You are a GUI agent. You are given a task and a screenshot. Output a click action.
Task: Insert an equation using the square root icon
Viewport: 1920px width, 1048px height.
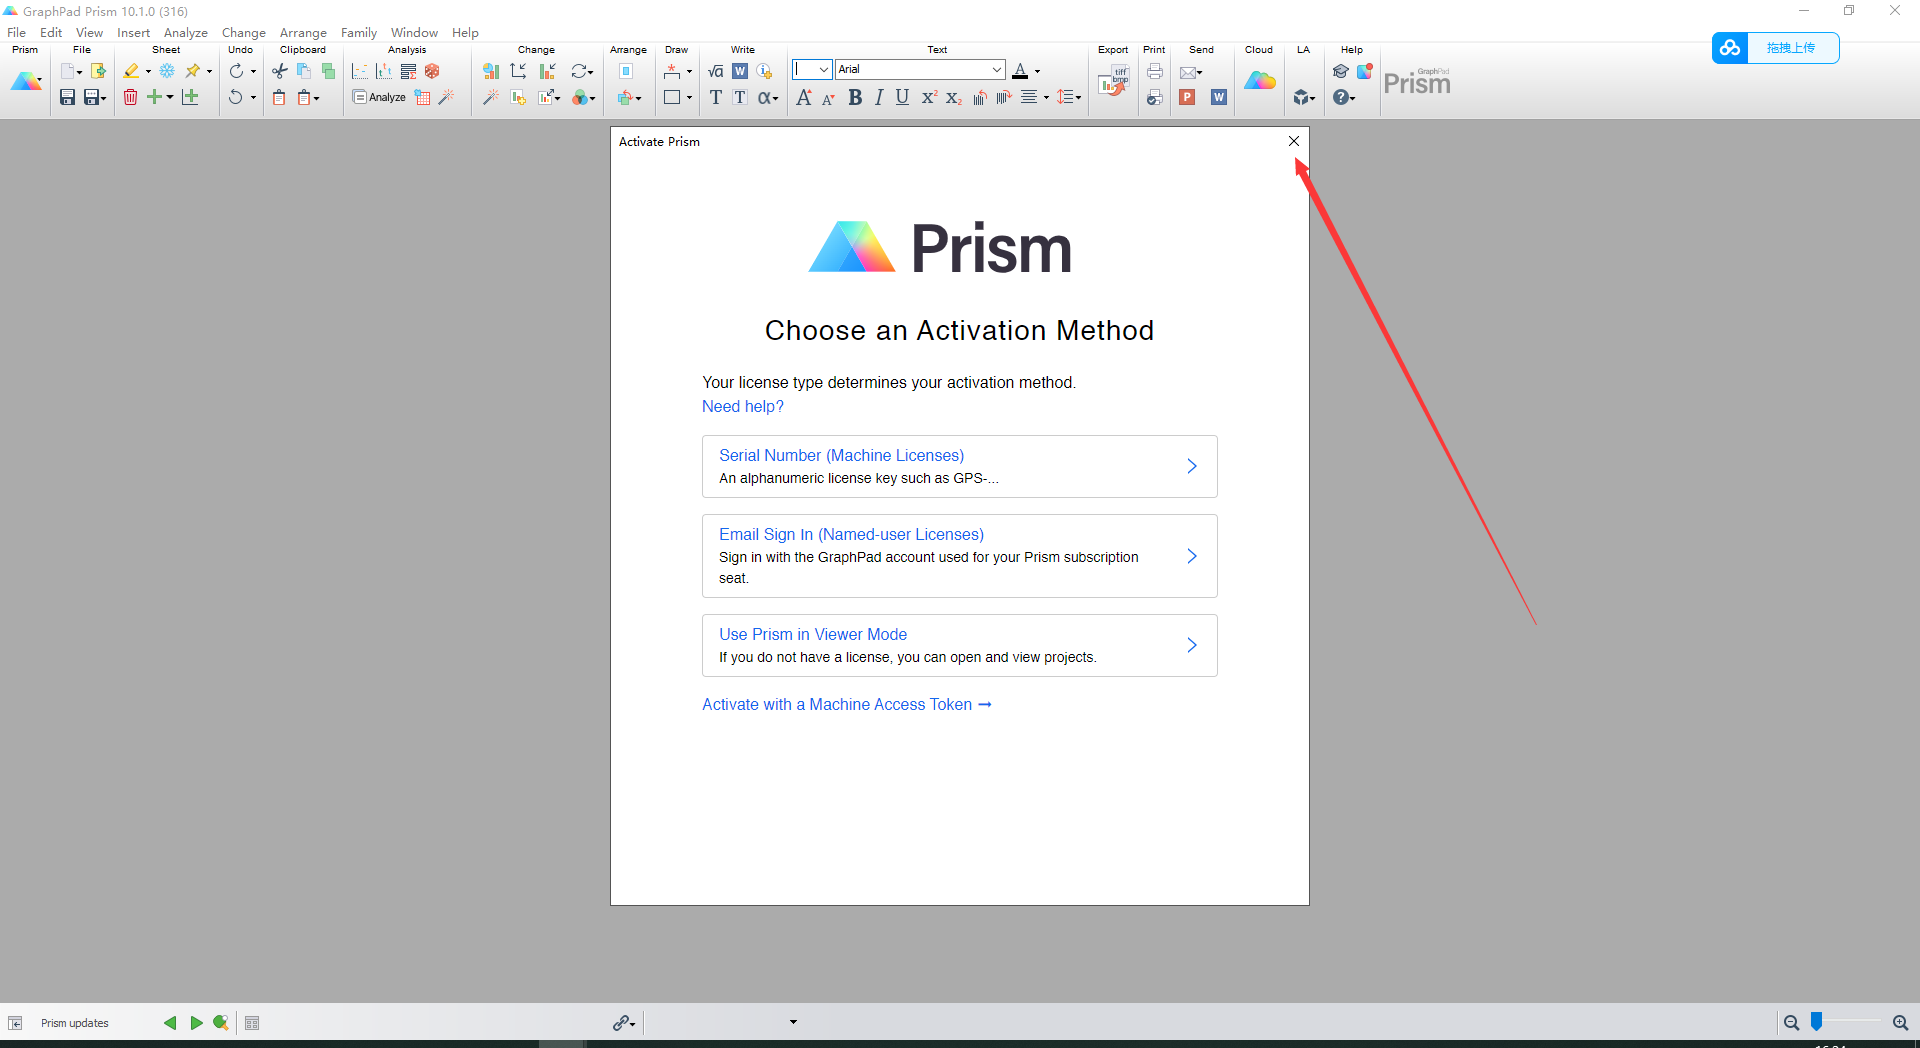[x=715, y=71]
